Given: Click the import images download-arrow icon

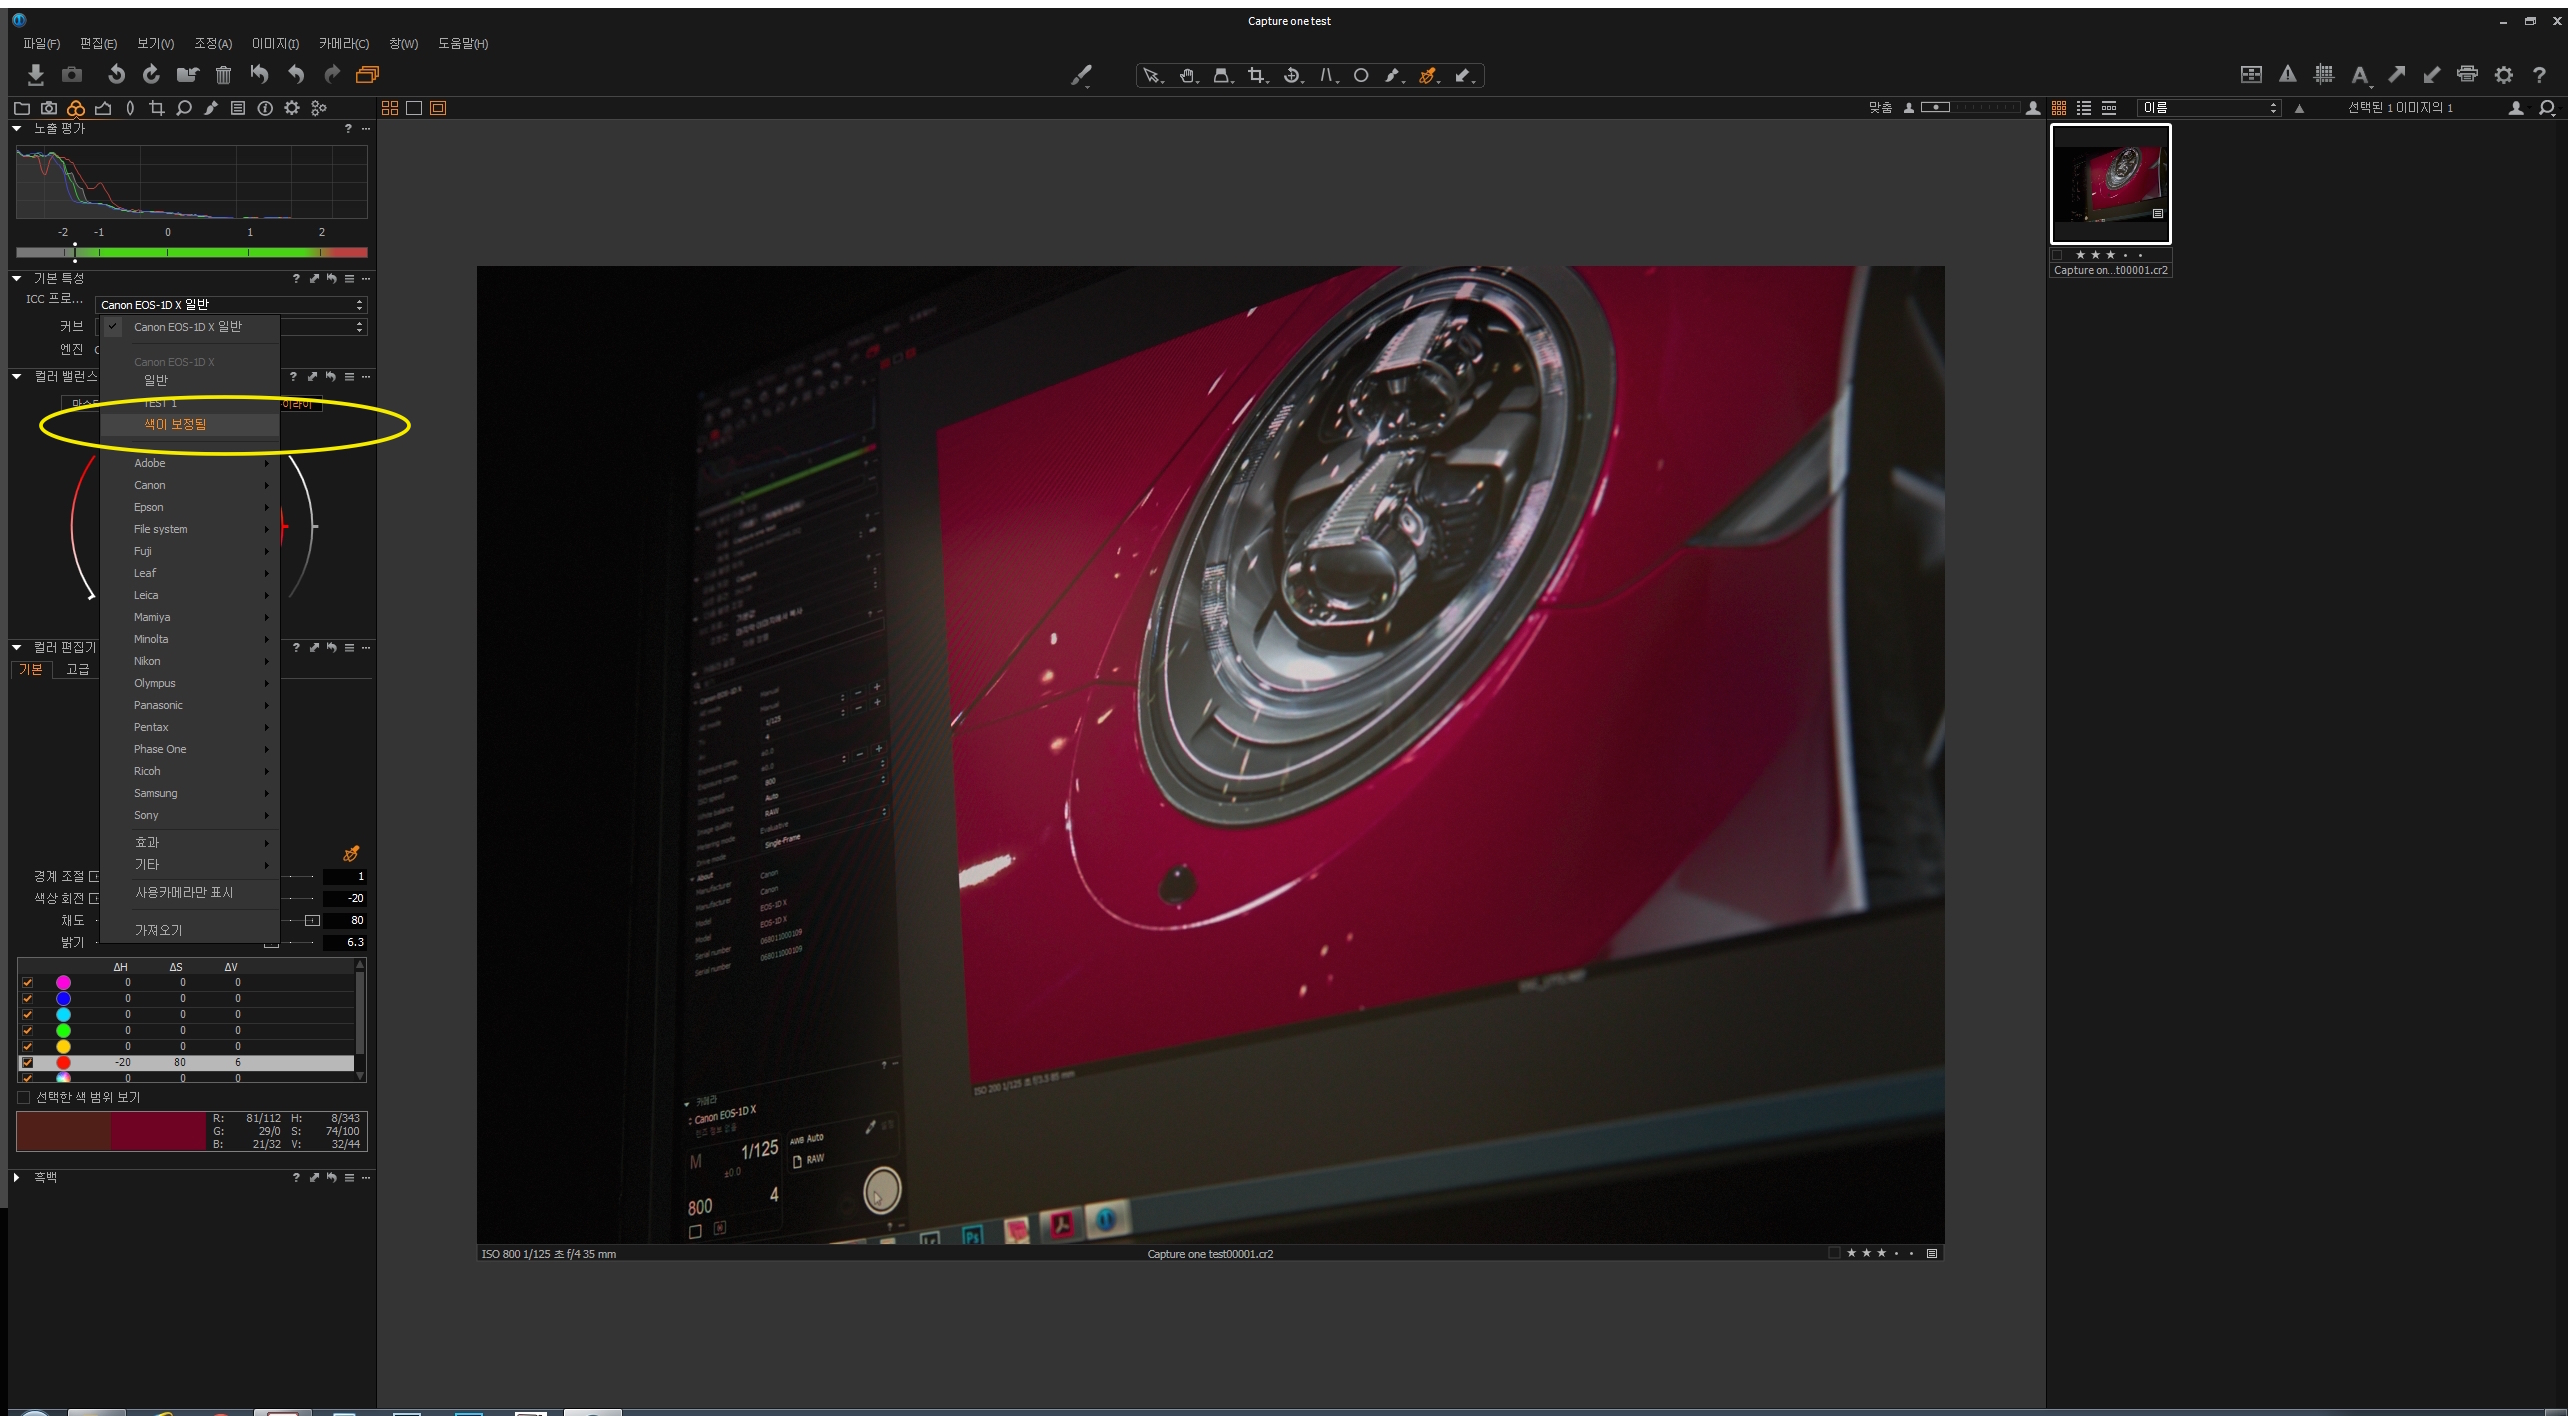Looking at the screenshot, I should (36, 74).
